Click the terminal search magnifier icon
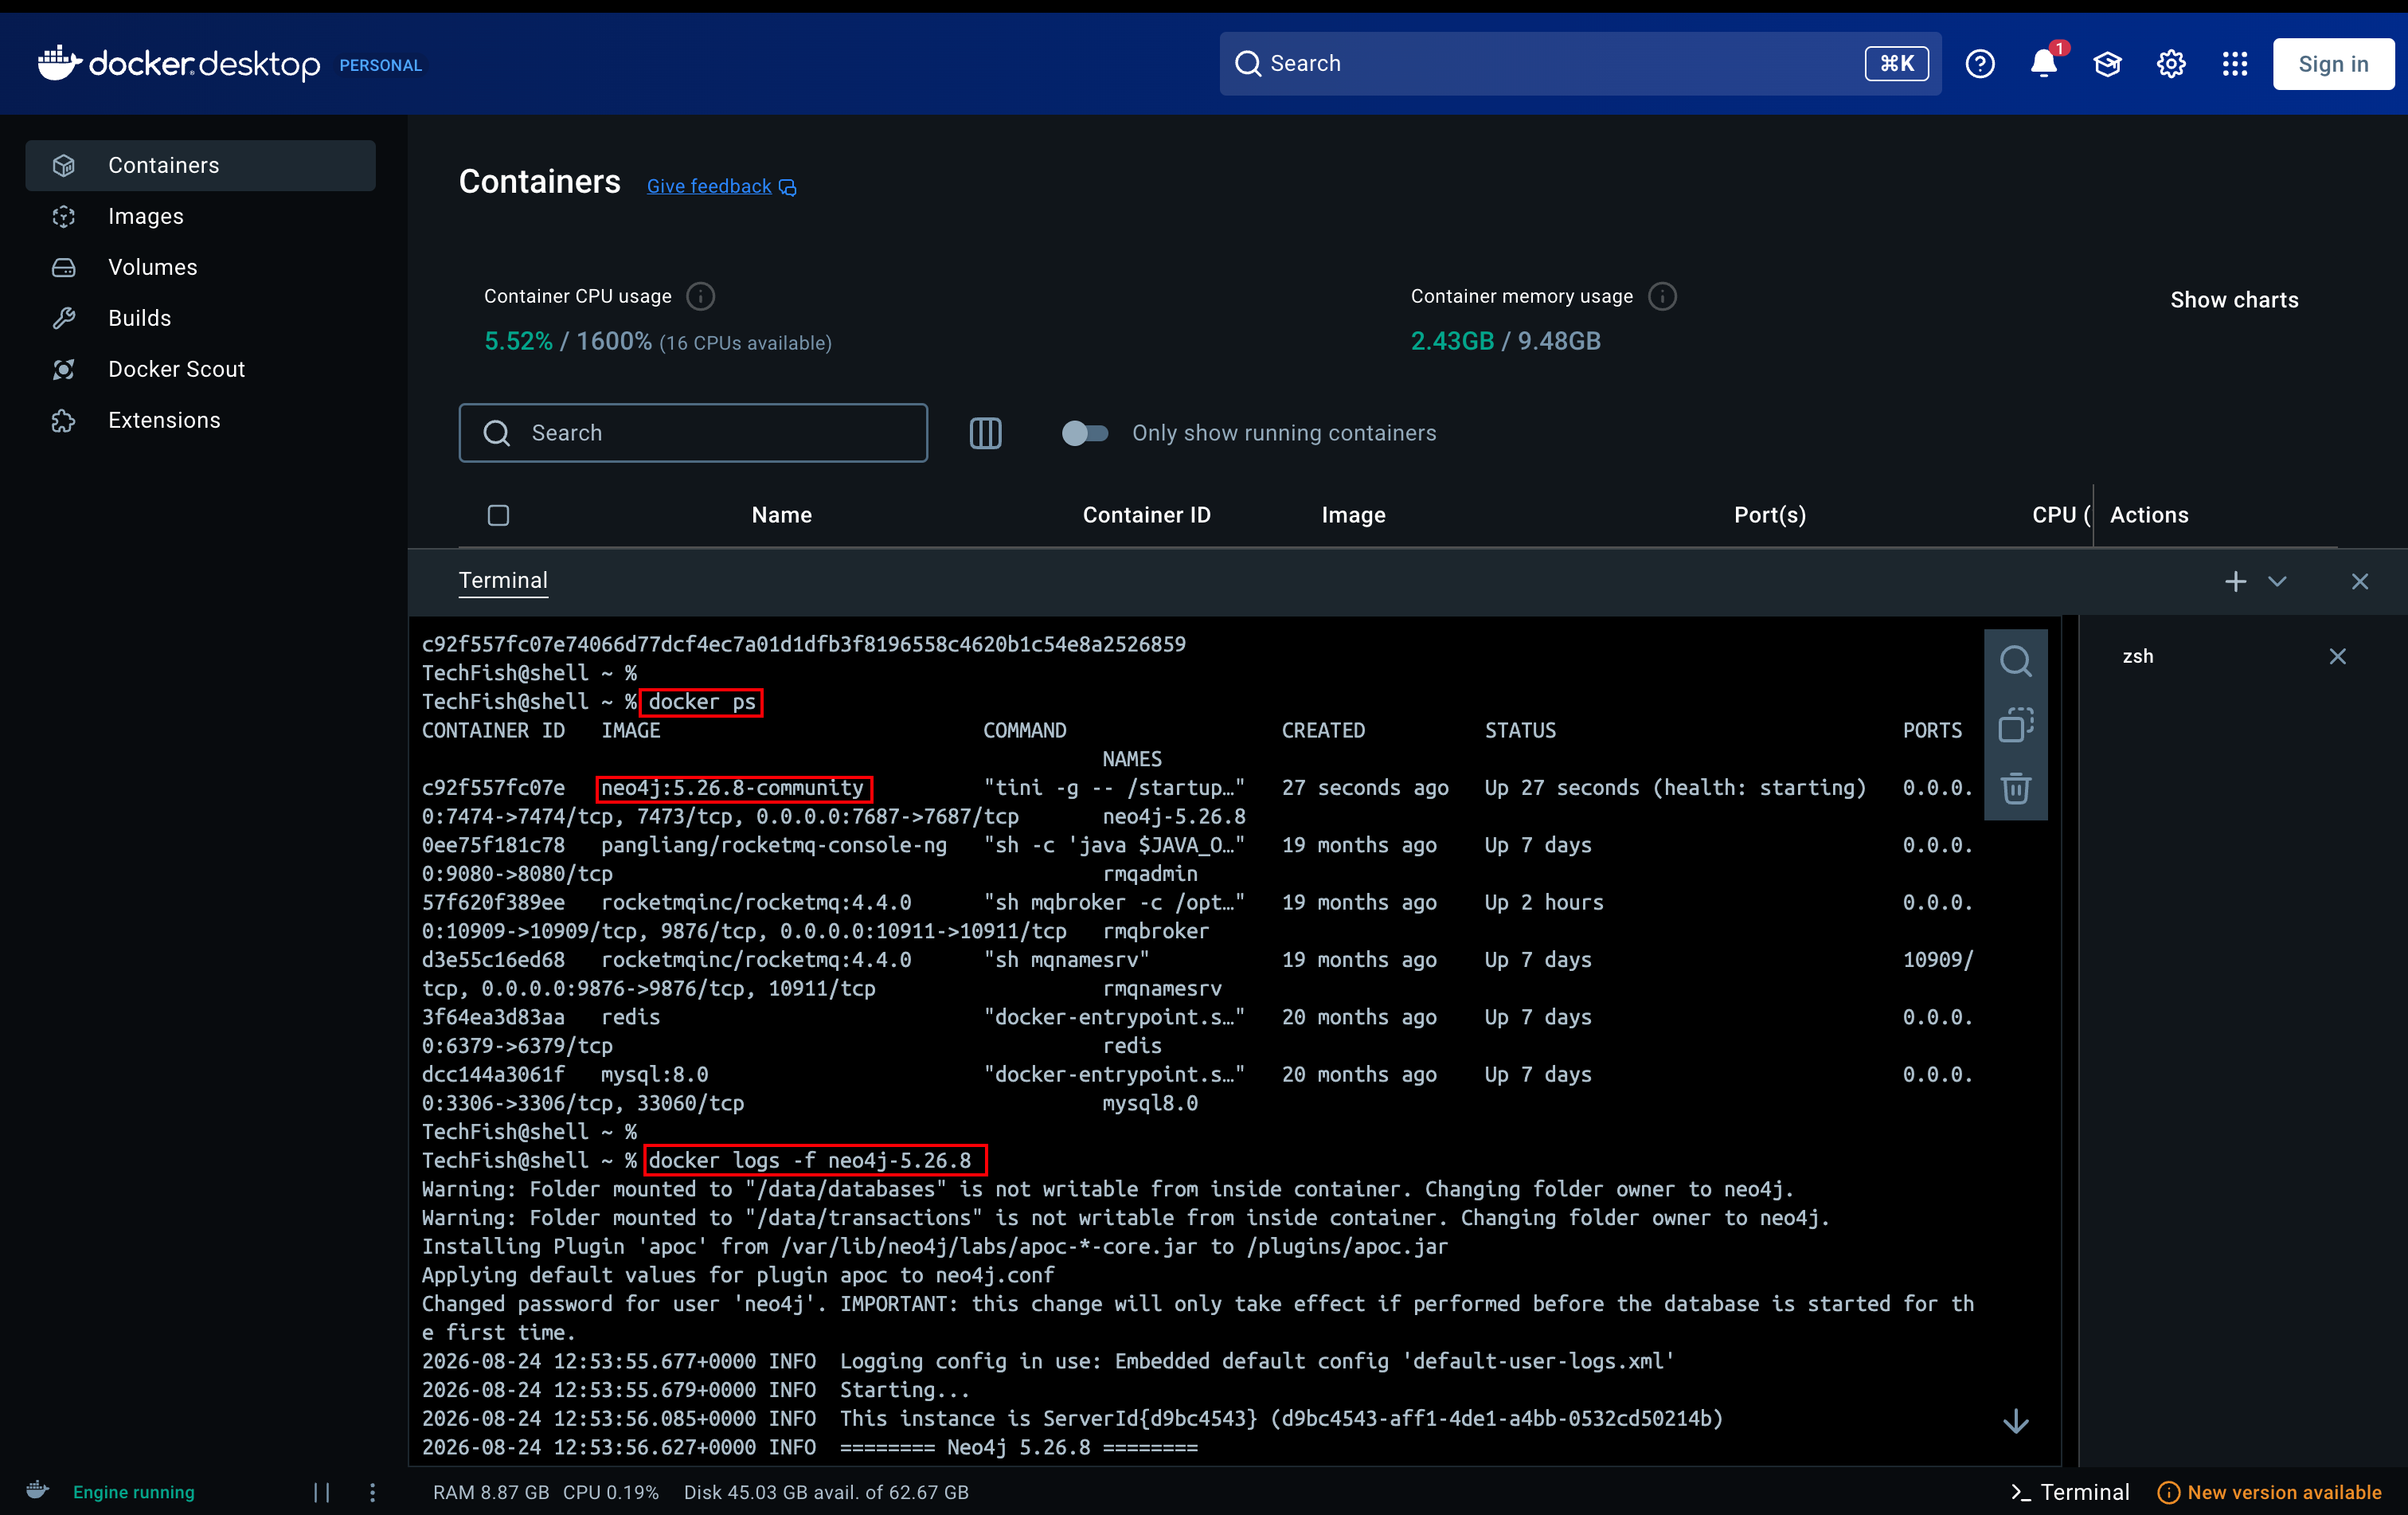This screenshot has height=1515, width=2408. click(2015, 661)
